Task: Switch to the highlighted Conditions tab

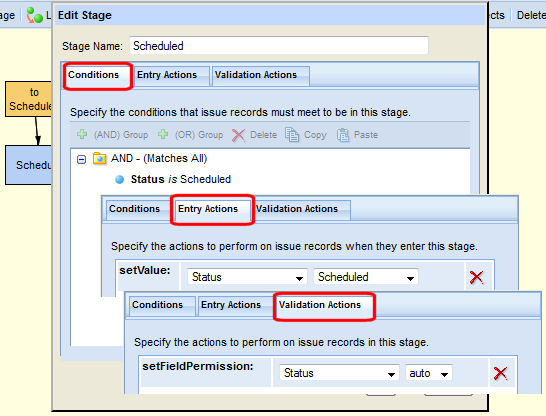Action: [x=98, y=76]
